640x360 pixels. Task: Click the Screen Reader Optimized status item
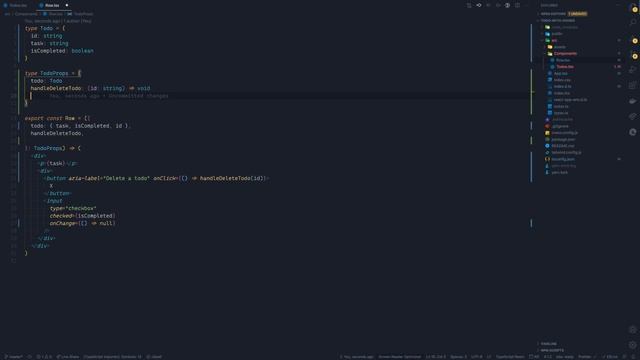point(399,357)
